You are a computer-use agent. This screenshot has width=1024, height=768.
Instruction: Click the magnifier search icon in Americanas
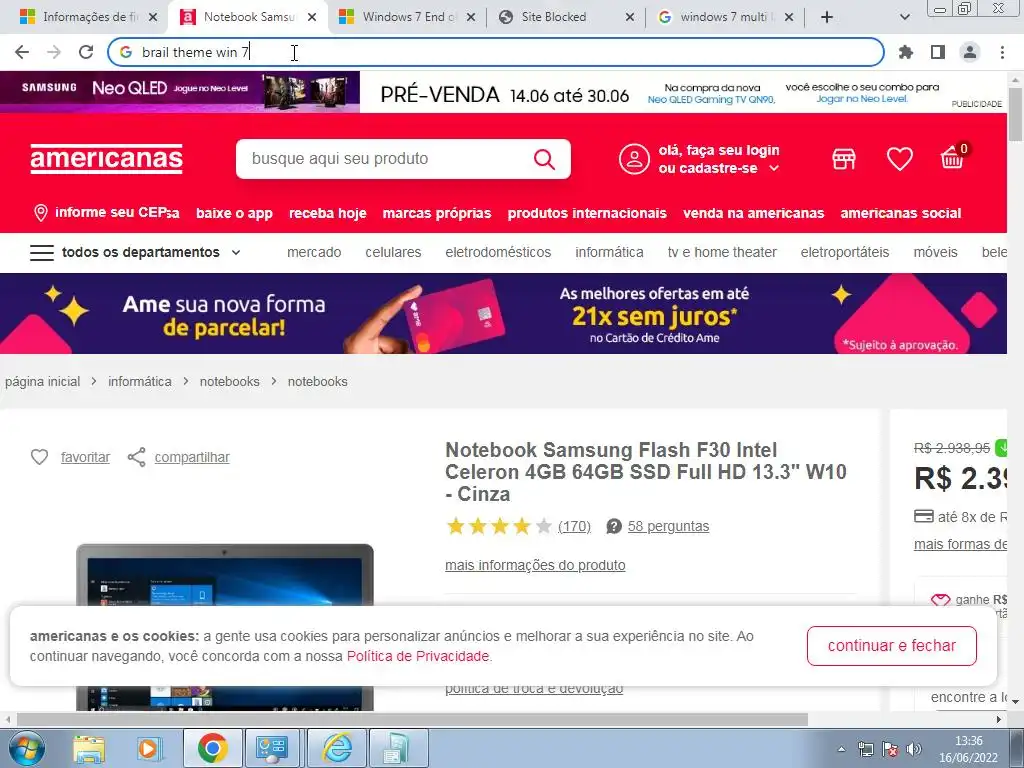tap(544, 159)
